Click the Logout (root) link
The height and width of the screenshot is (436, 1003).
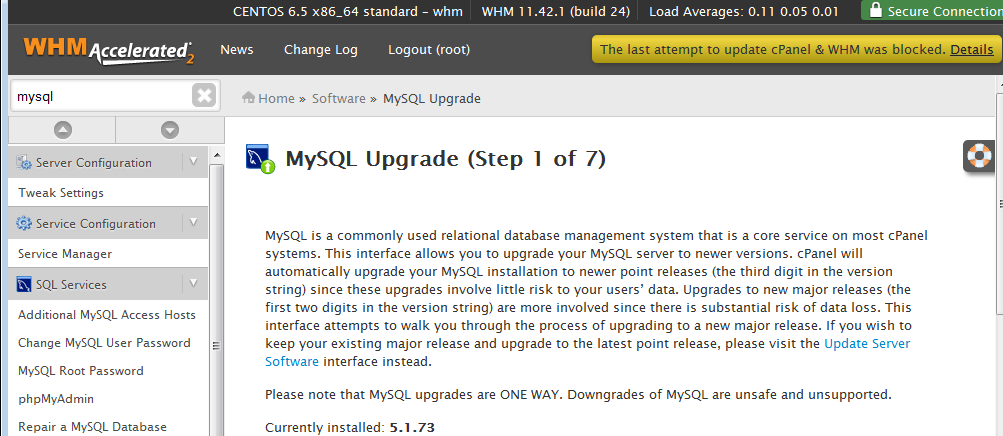429,50
